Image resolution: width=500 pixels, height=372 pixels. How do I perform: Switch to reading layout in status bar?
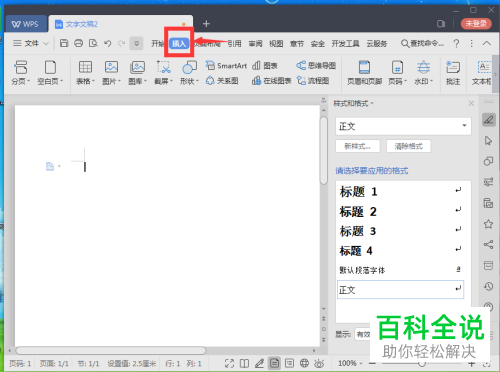coord(244,363)
